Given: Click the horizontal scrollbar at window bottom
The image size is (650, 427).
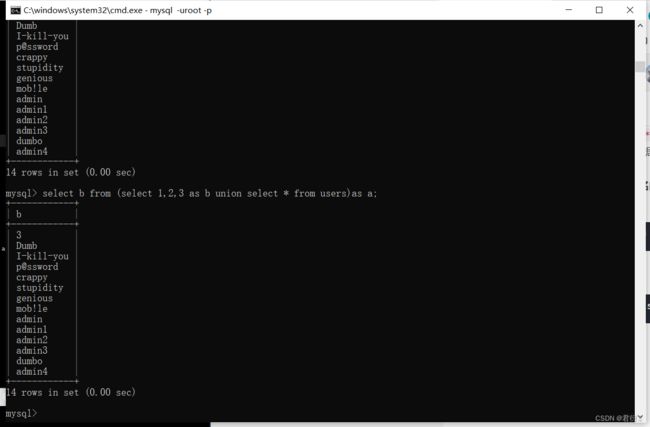Looking at the screenshot, I should coord(423,425).
